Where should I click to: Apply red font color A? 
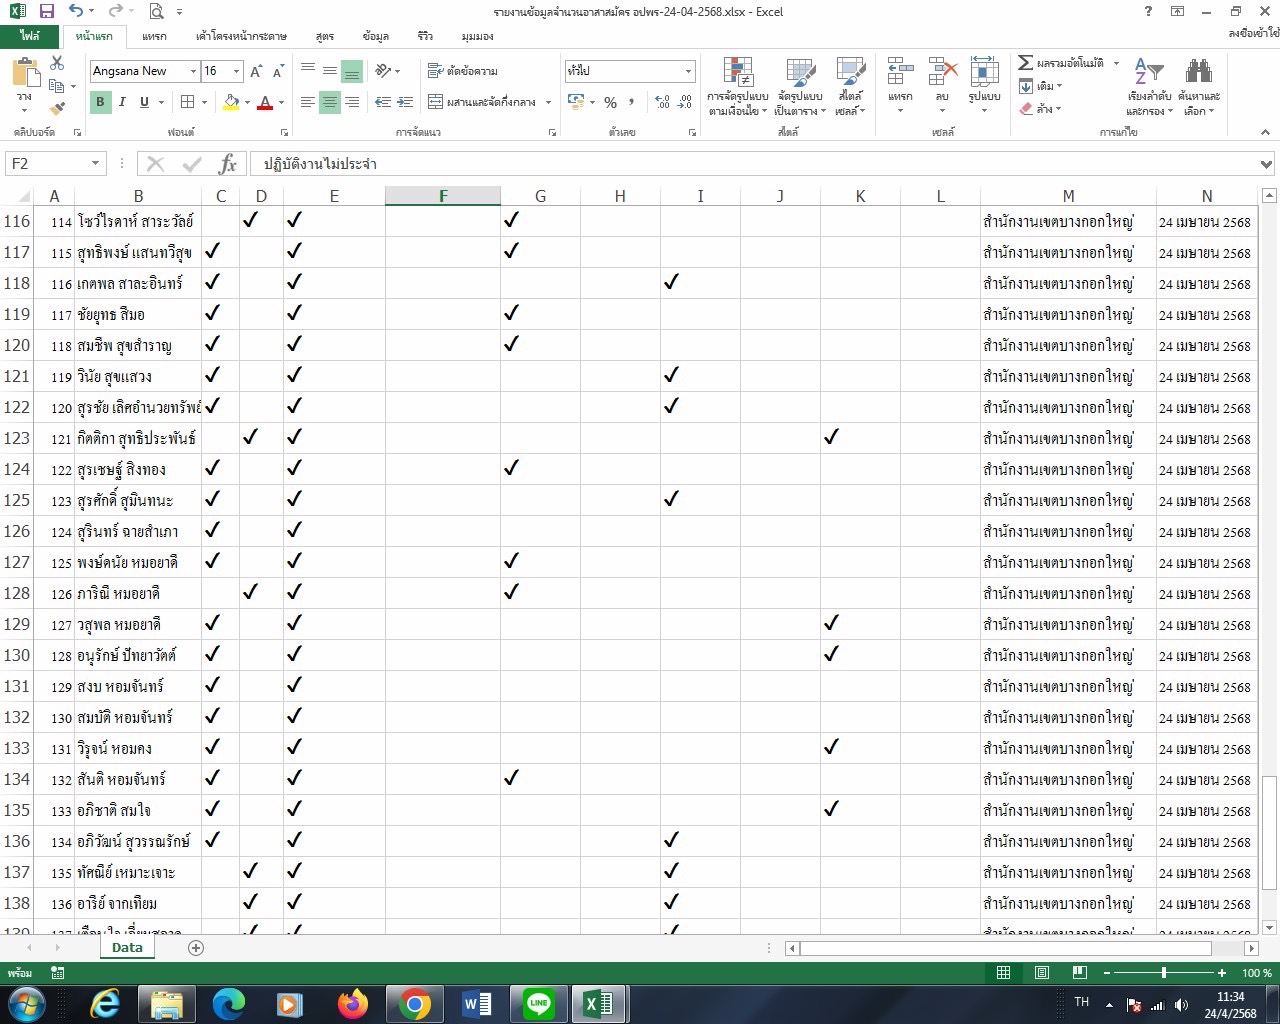pos(265,102)
